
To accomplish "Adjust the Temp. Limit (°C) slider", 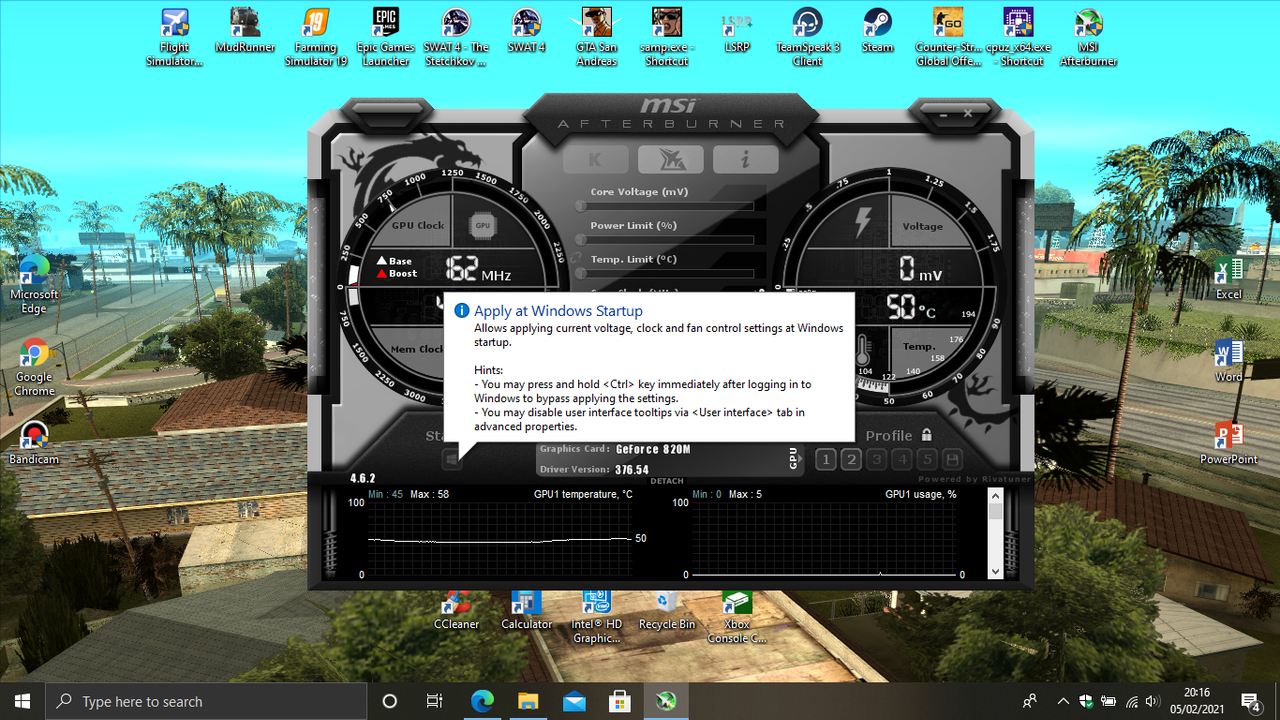I will [x=666, y=273].
